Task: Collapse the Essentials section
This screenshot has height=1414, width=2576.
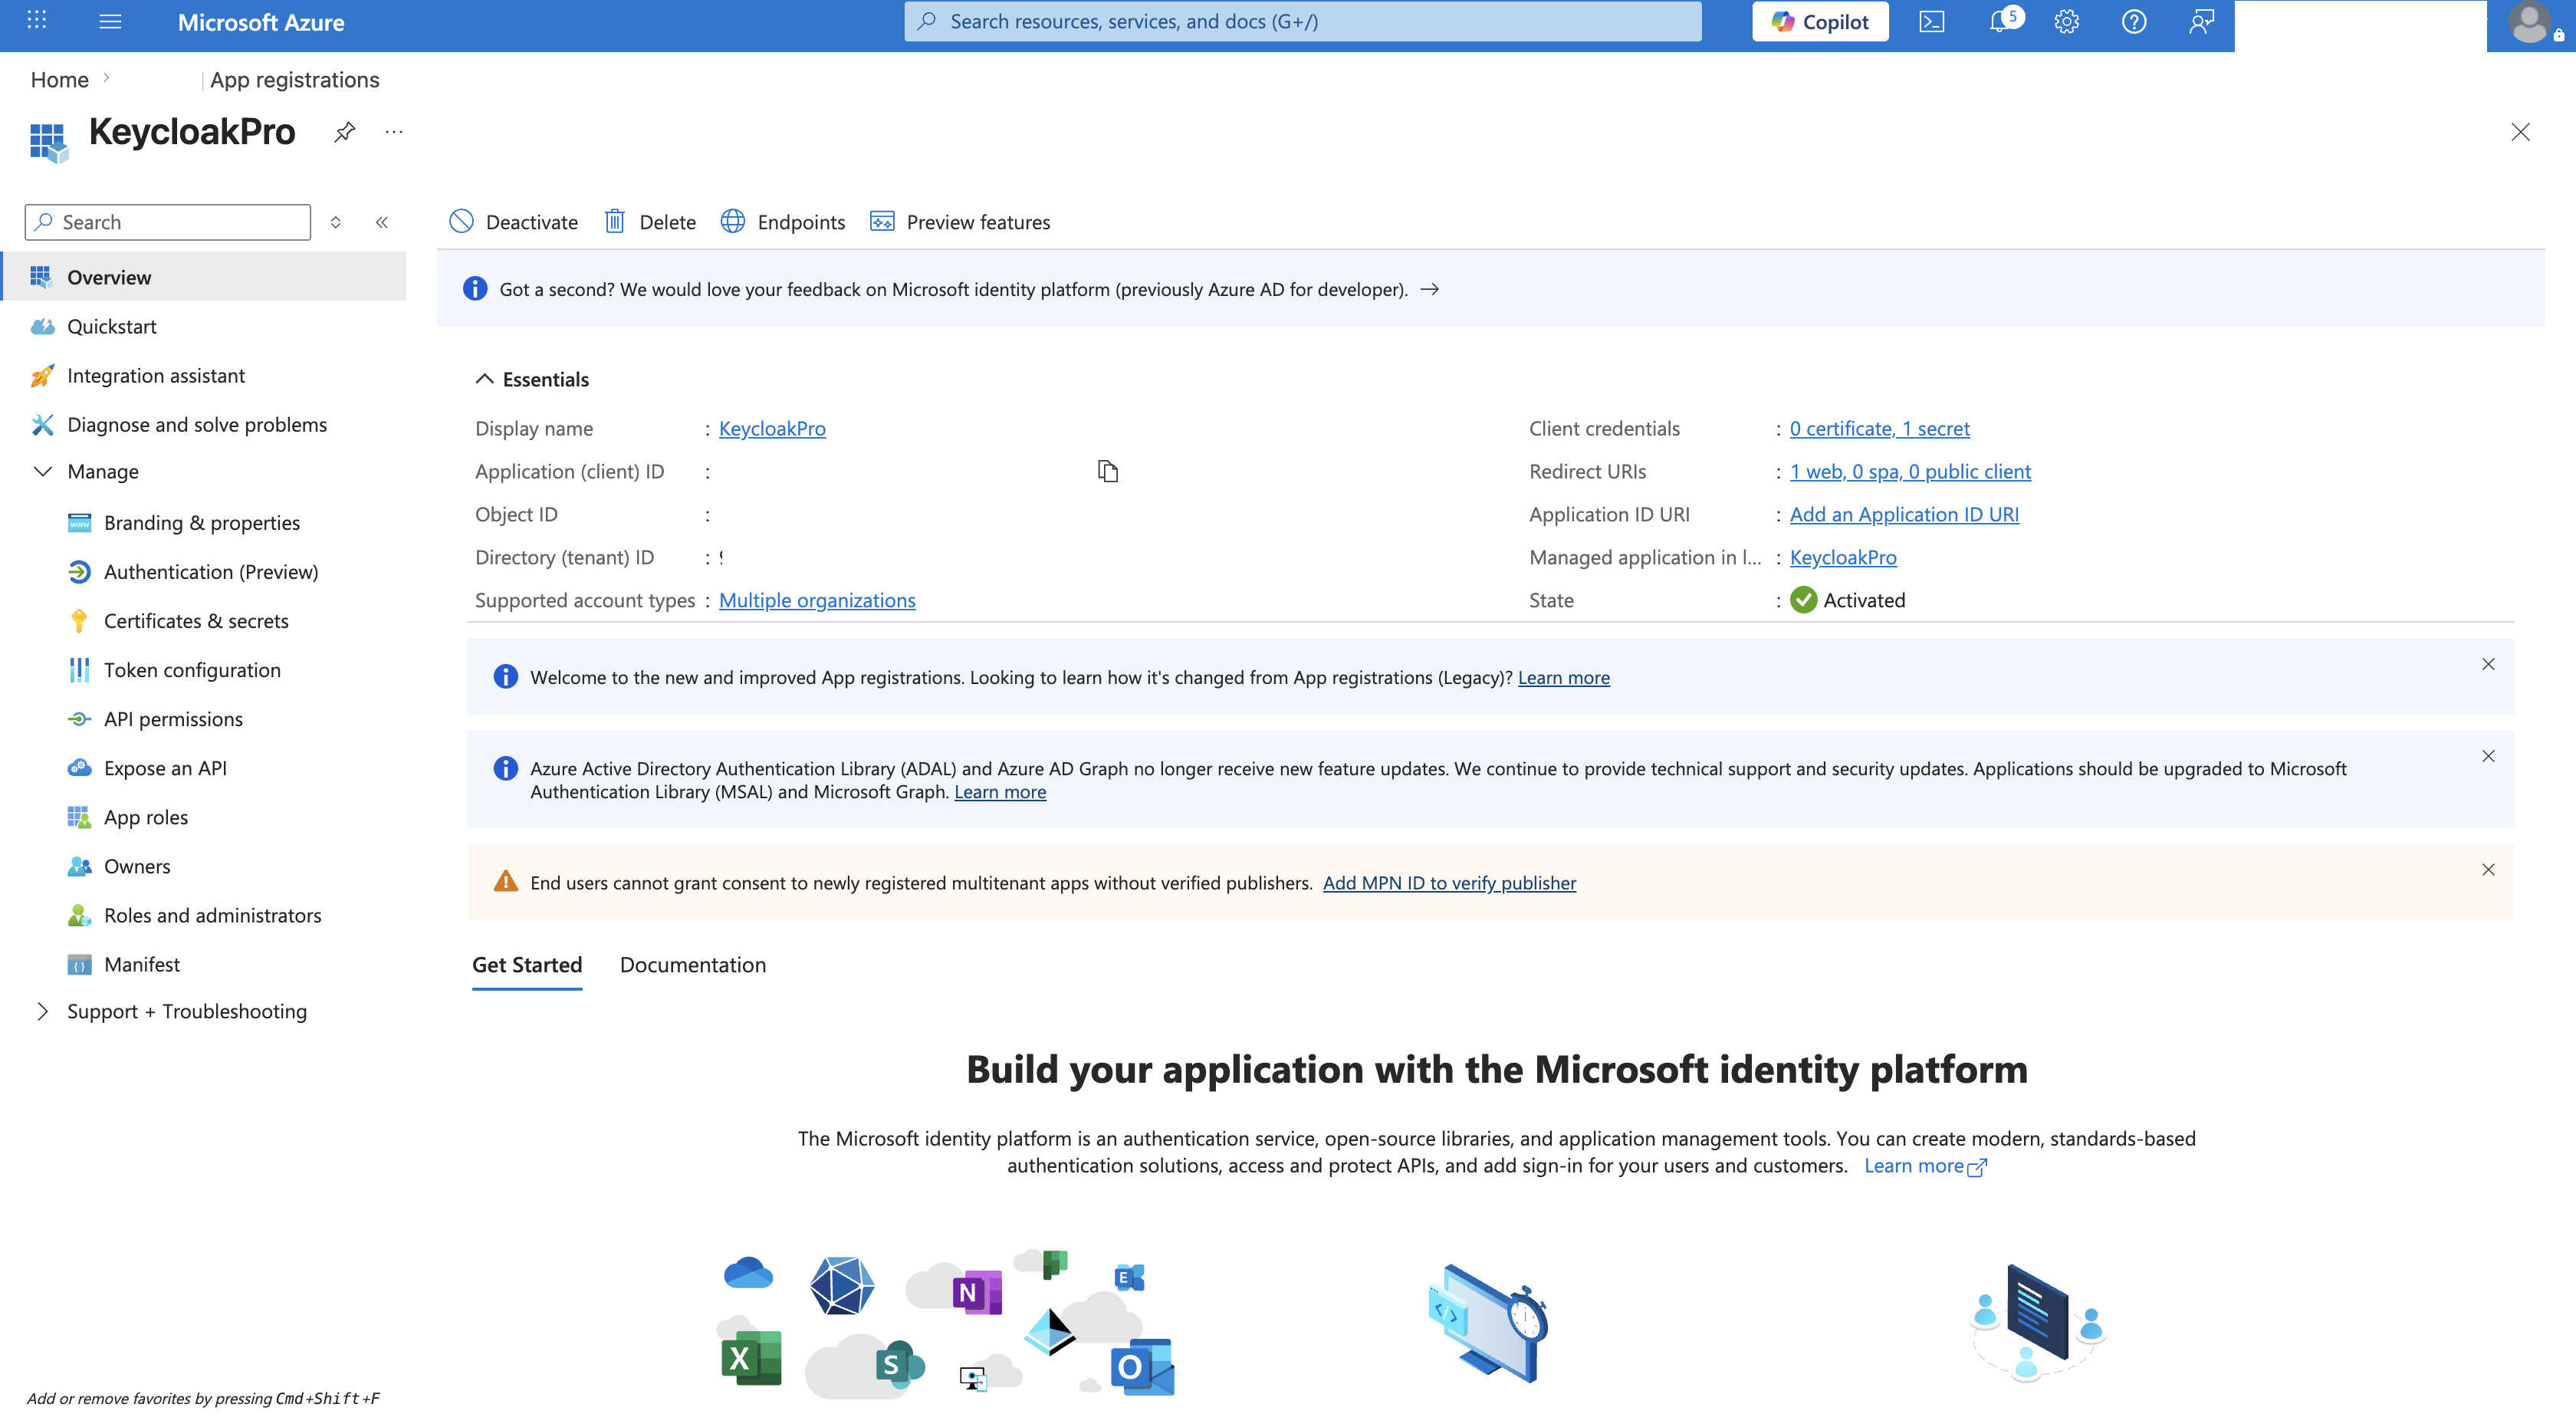Action: 532,379
